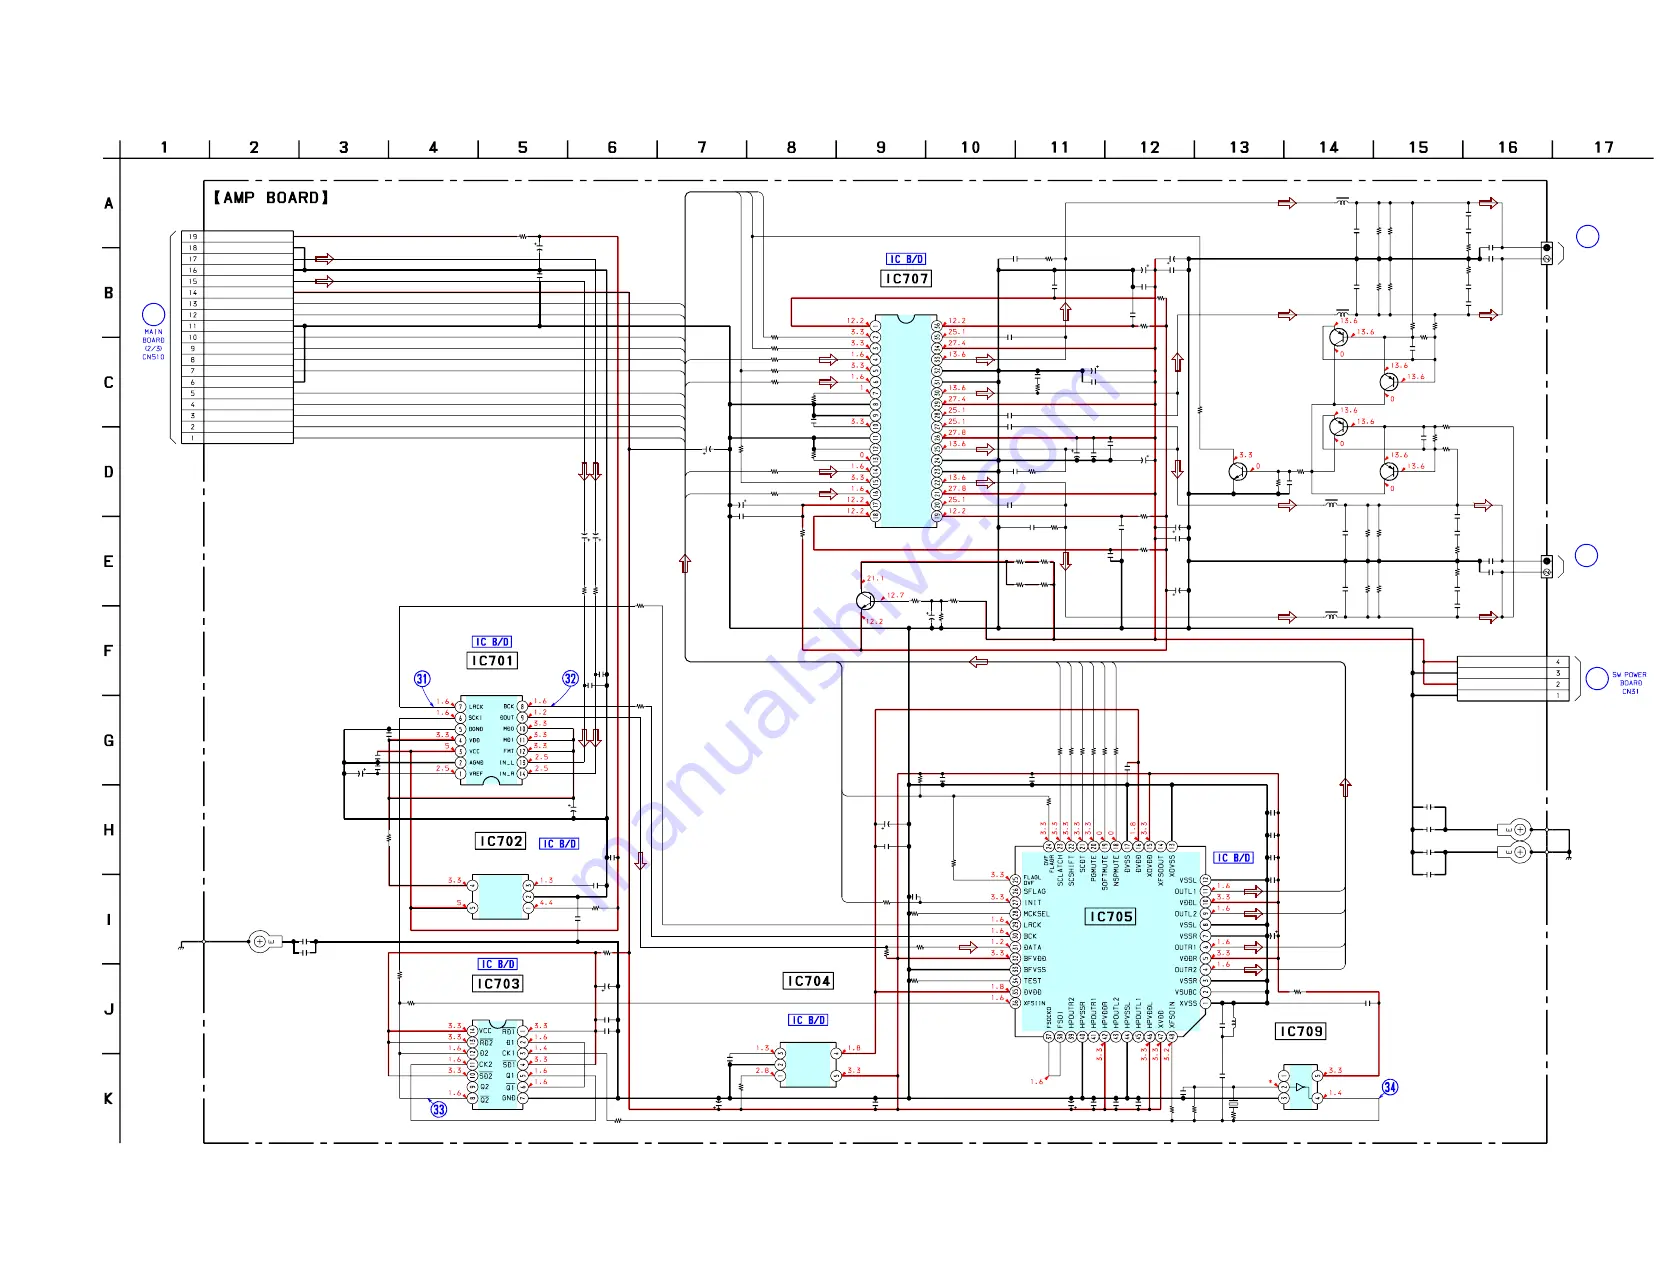
Task: Select the IC704 chip body
Action: (x=808, y=1065)
